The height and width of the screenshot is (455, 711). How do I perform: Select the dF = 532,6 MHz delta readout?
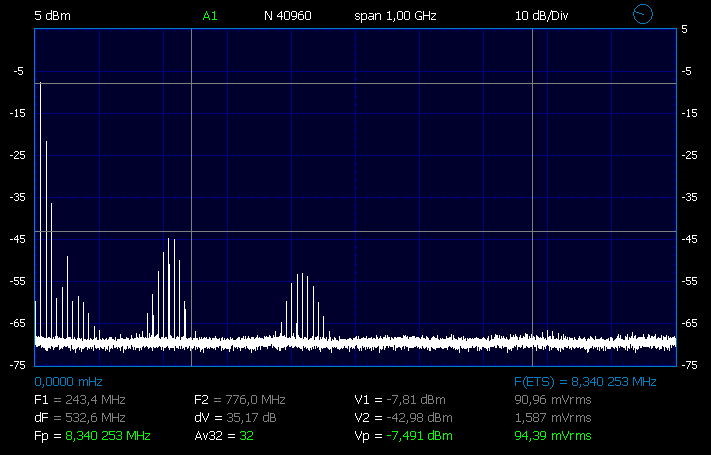point(80,418)
